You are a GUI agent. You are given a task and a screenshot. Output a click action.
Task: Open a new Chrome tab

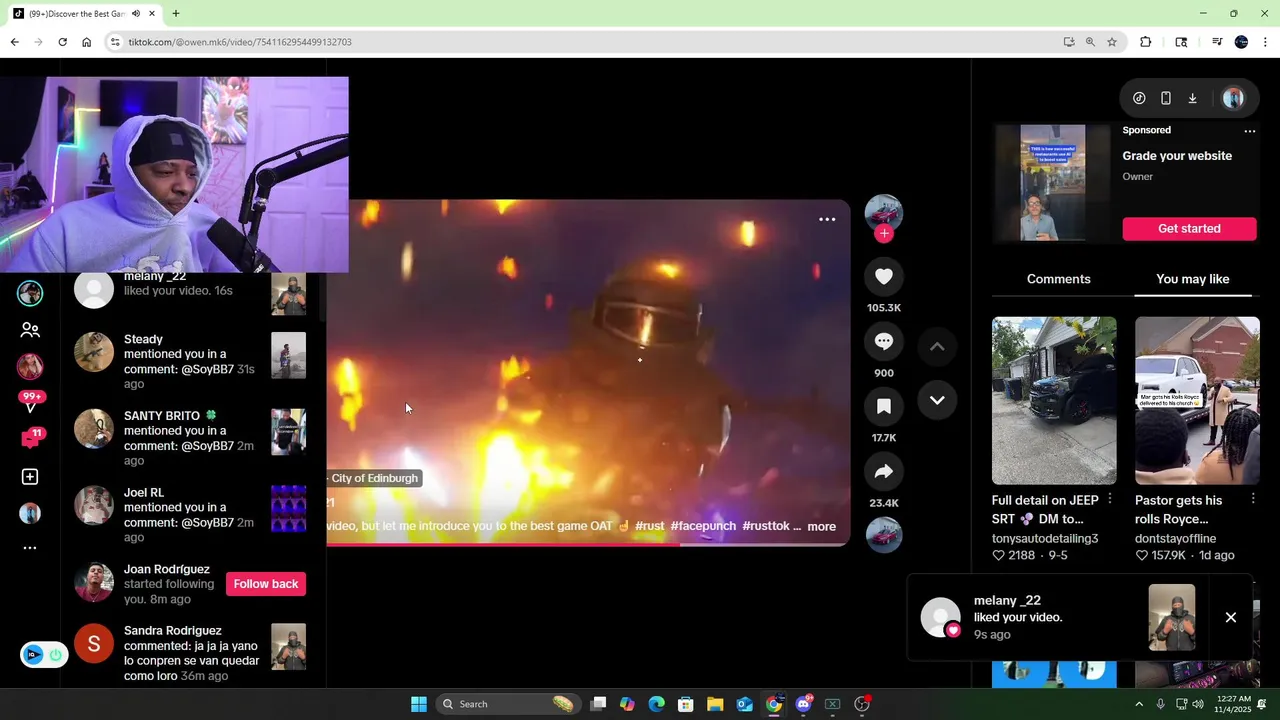click(176, 14)
